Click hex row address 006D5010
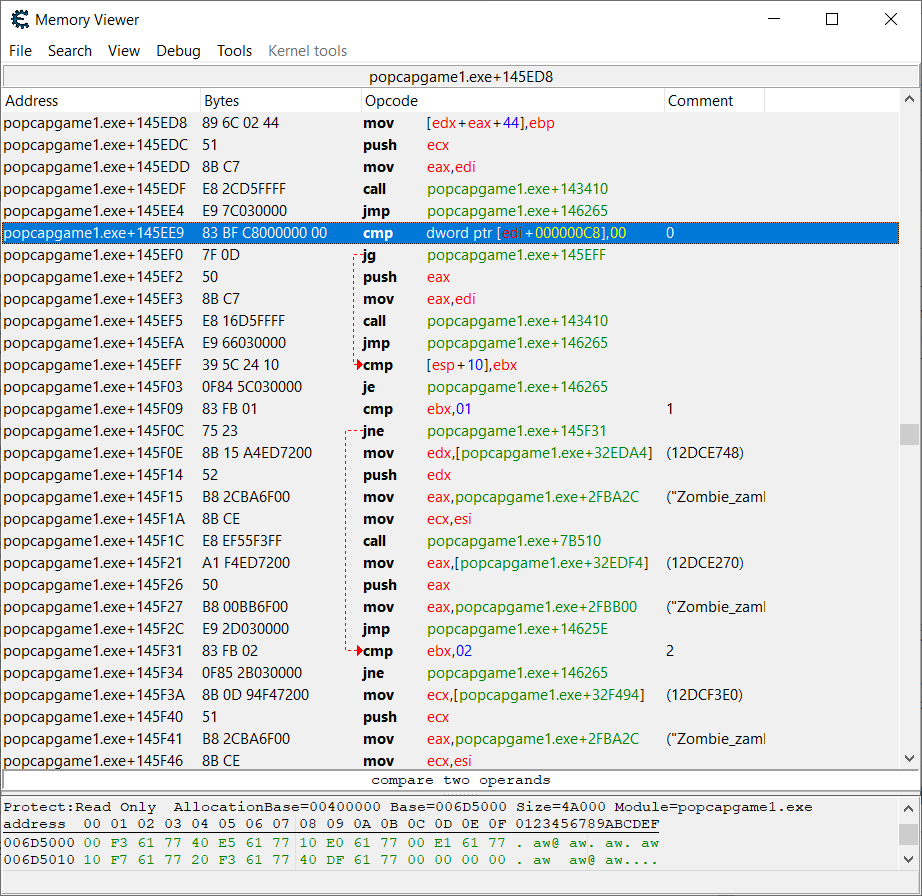 [x=39, y=860]
